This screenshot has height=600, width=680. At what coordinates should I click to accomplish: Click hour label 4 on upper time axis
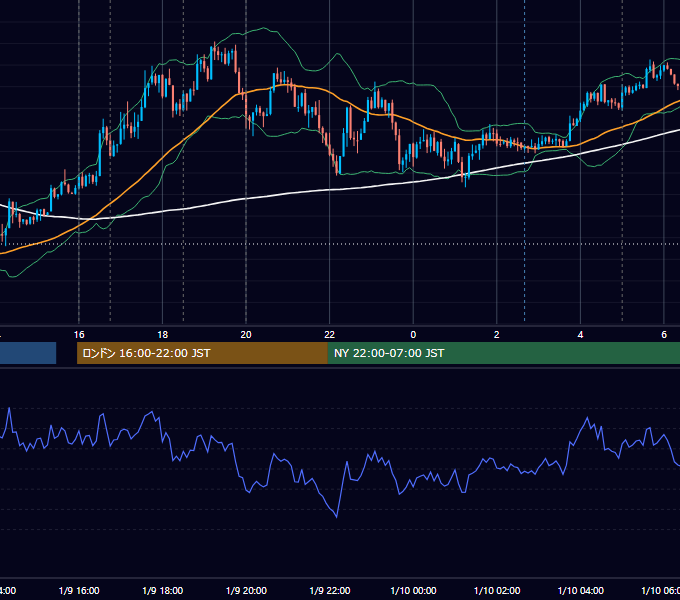(580, 335)
